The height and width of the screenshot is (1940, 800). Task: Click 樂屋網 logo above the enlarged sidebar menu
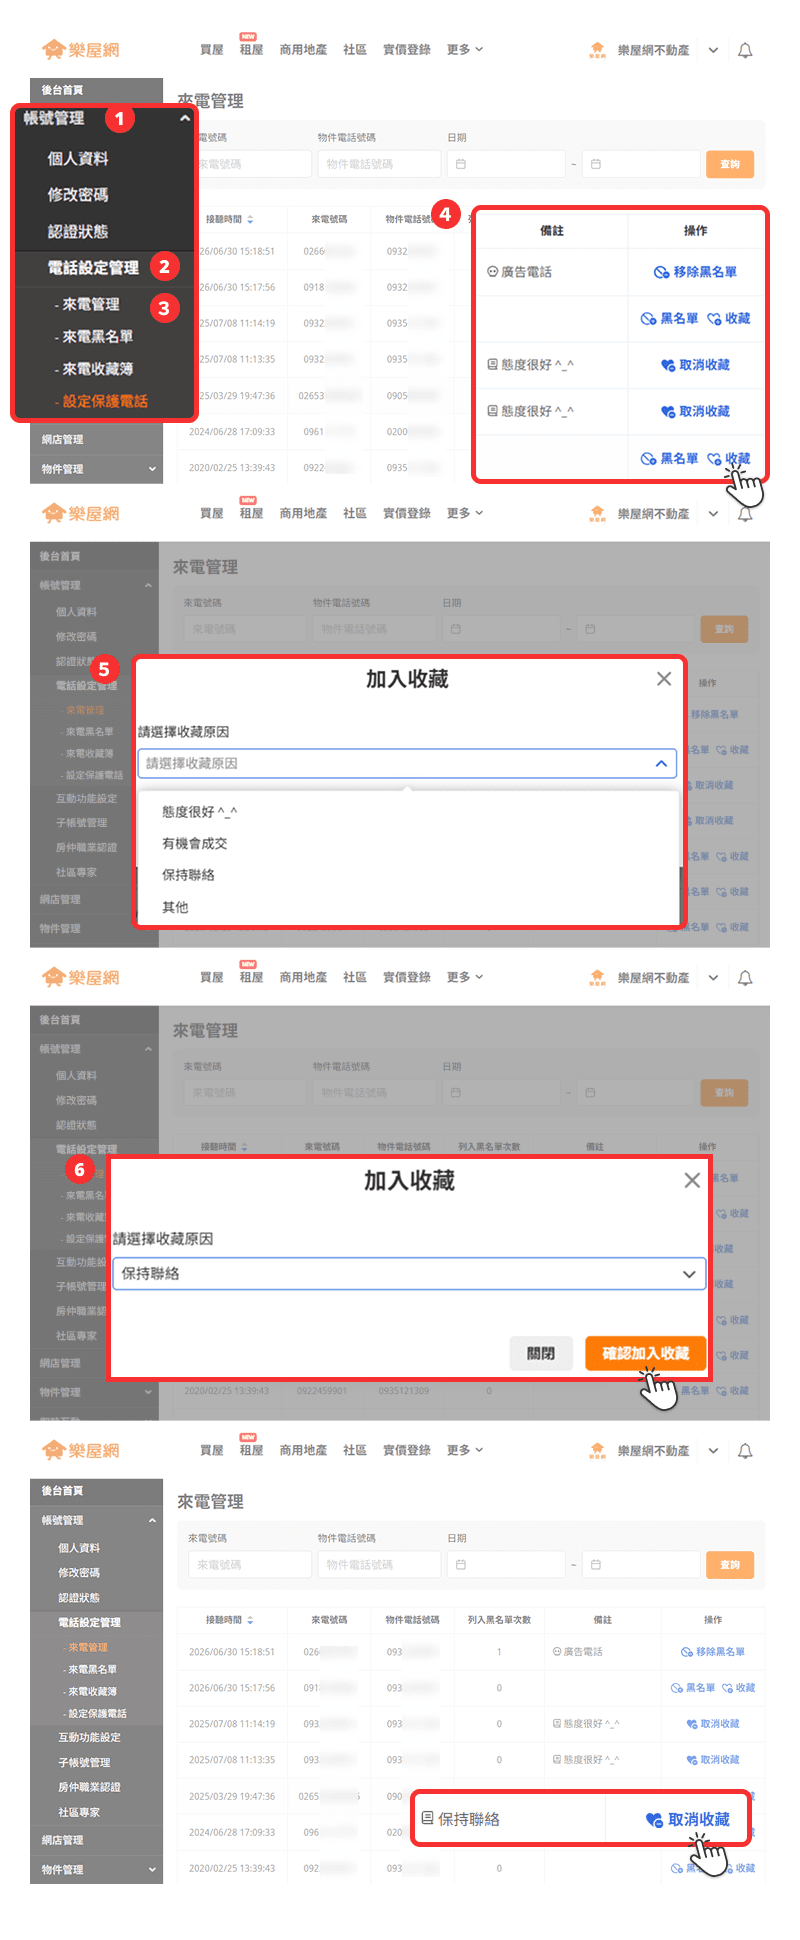(x=80, y=50)
